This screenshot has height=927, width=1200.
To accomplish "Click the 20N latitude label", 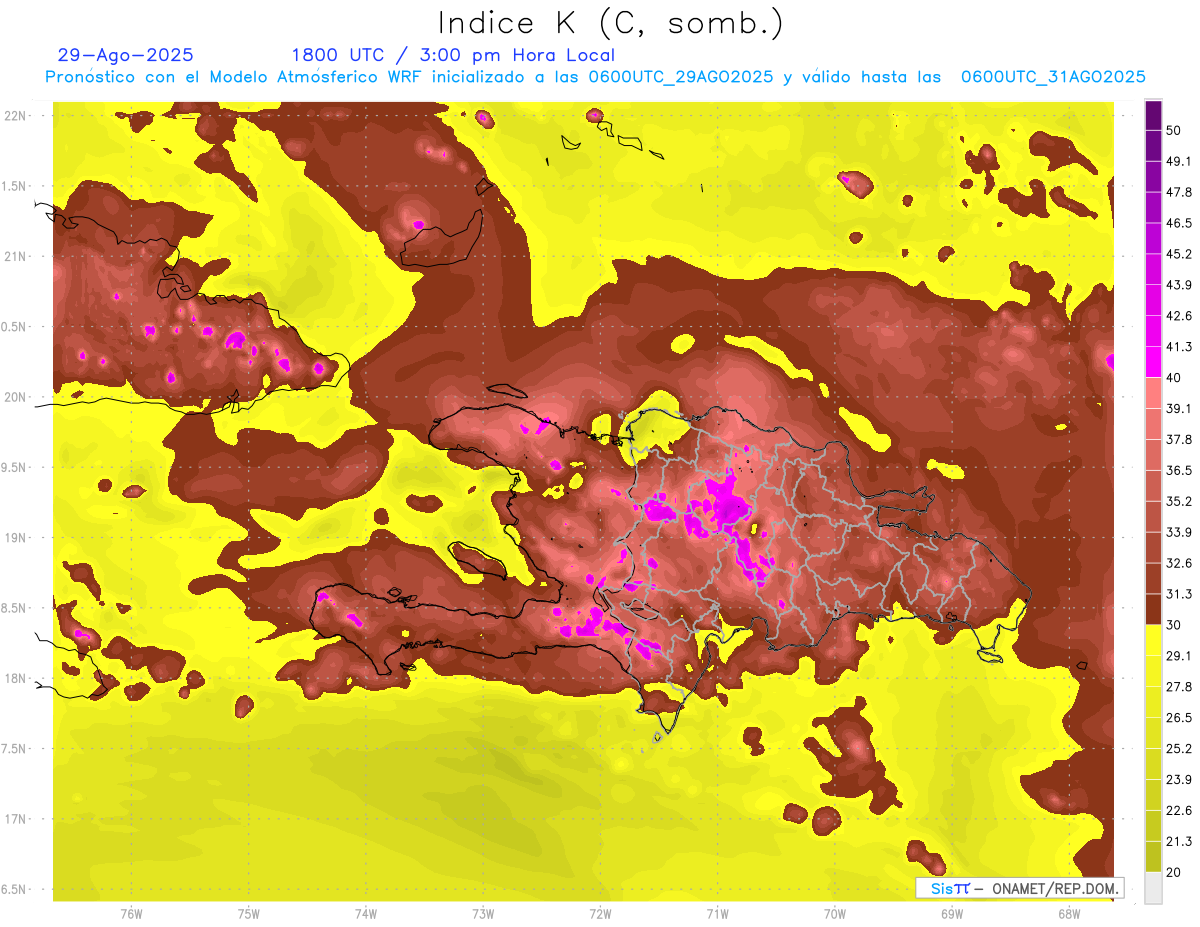I will click(16, 397).
